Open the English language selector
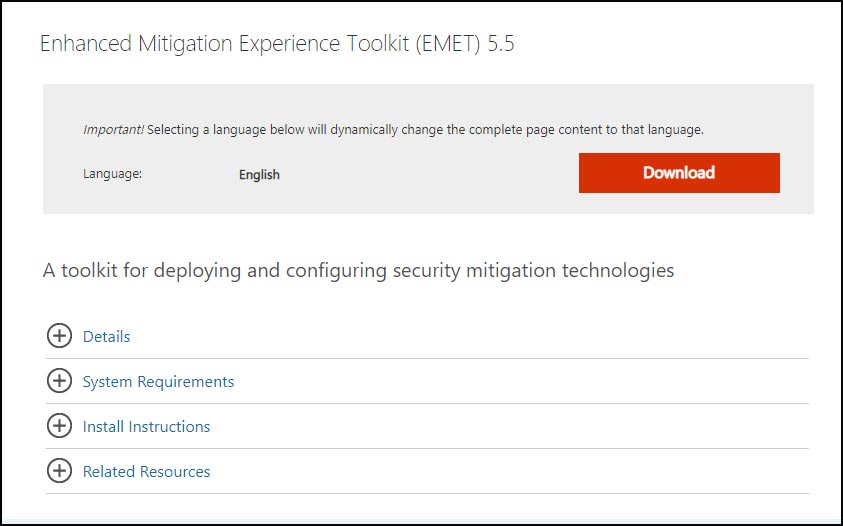This screenshot has width=843, height=526. tap(259, 175)
